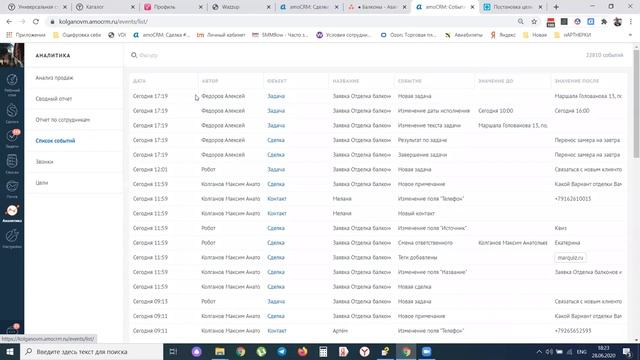Open Windows Start menu
640x360 pixels.
[10, 351]
